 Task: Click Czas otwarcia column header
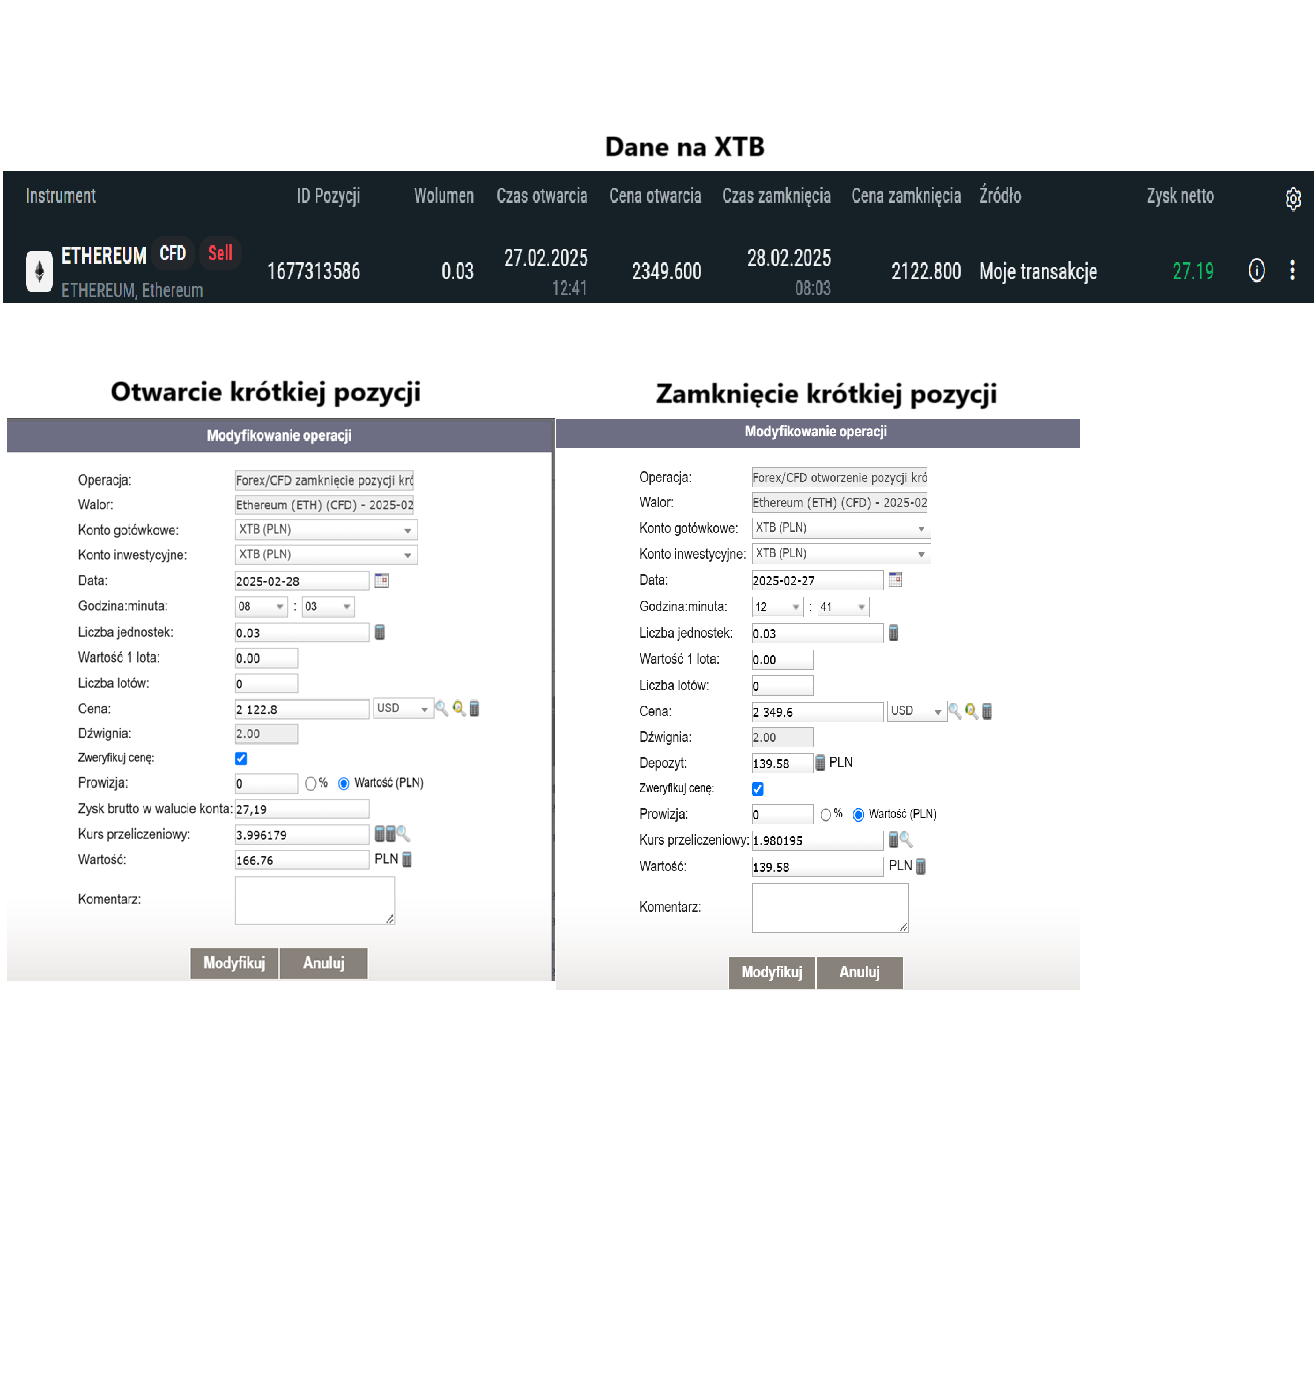click(542, 196)
